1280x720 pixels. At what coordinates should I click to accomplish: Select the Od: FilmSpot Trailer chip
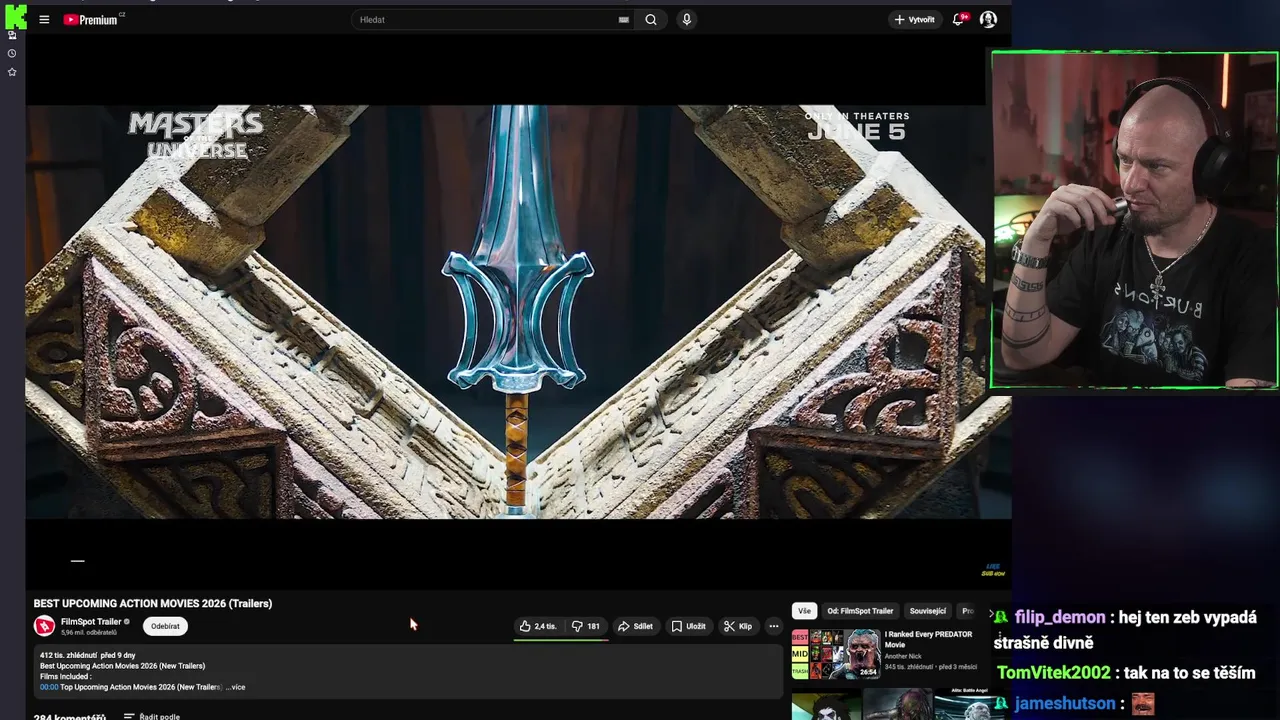pyautogui.click(x=860, y=611)
